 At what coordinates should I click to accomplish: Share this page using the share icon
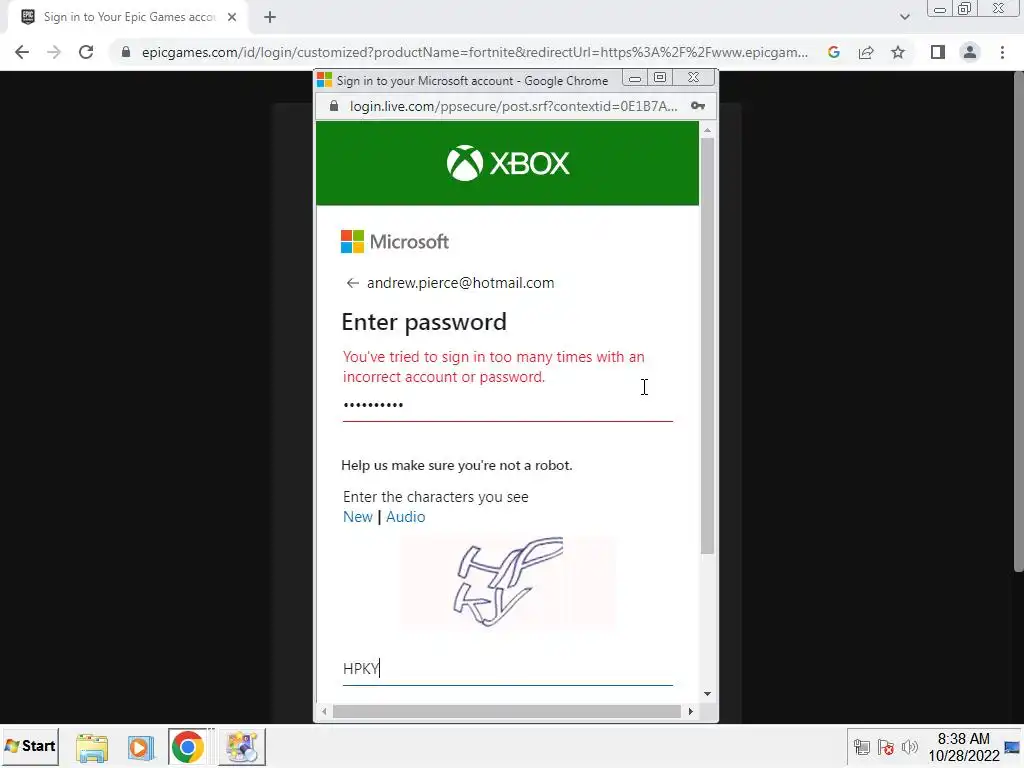(866, 52)
